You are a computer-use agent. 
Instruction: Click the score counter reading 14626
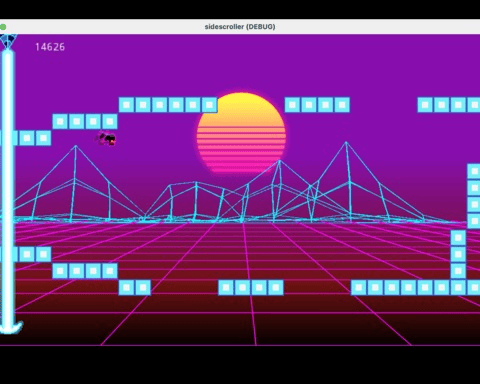(x=50, y=47)
